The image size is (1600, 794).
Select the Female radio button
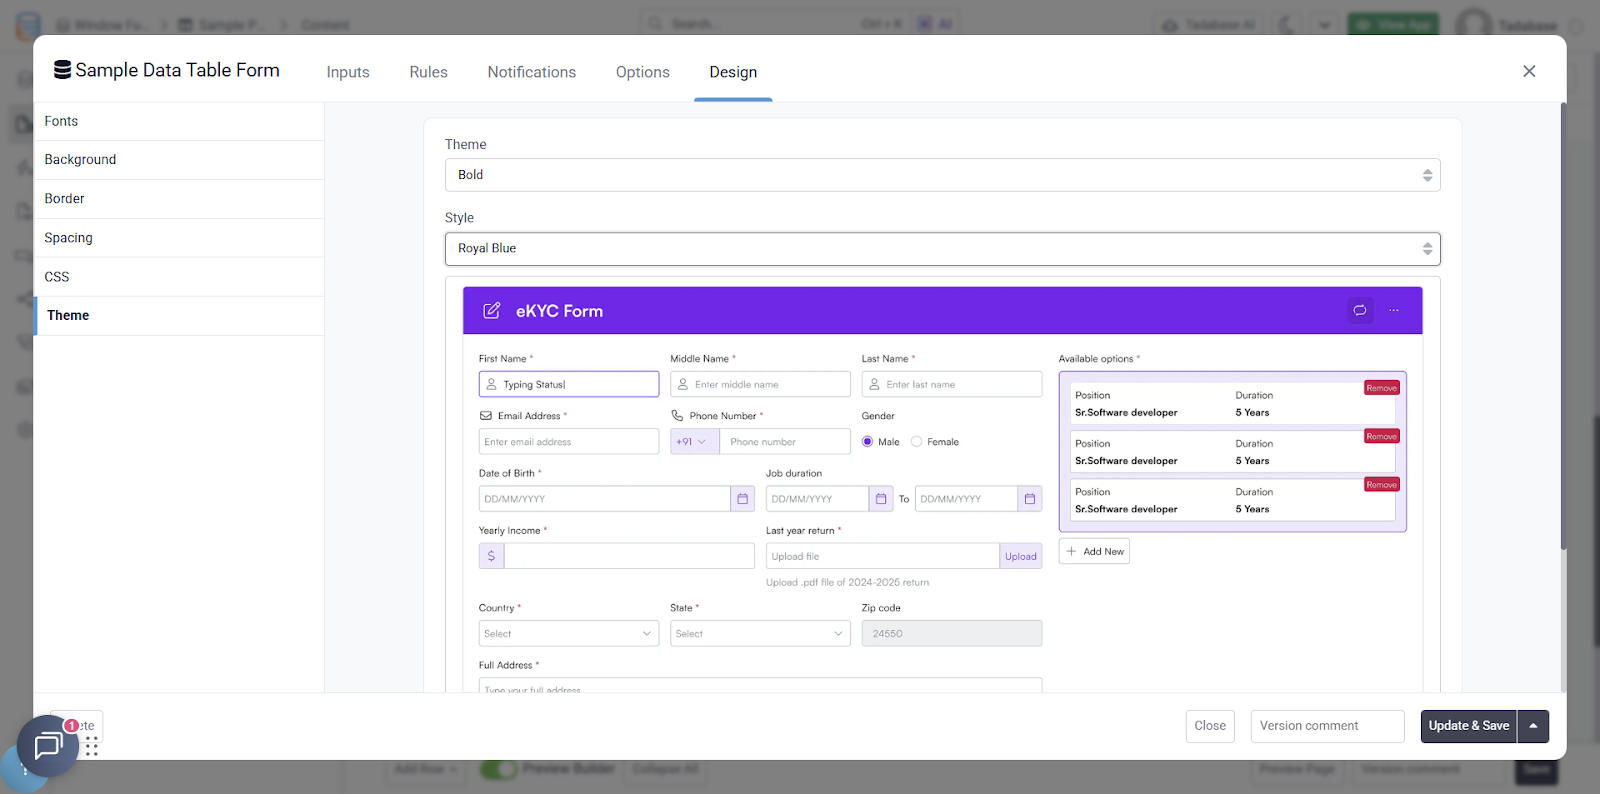(916, 442)
